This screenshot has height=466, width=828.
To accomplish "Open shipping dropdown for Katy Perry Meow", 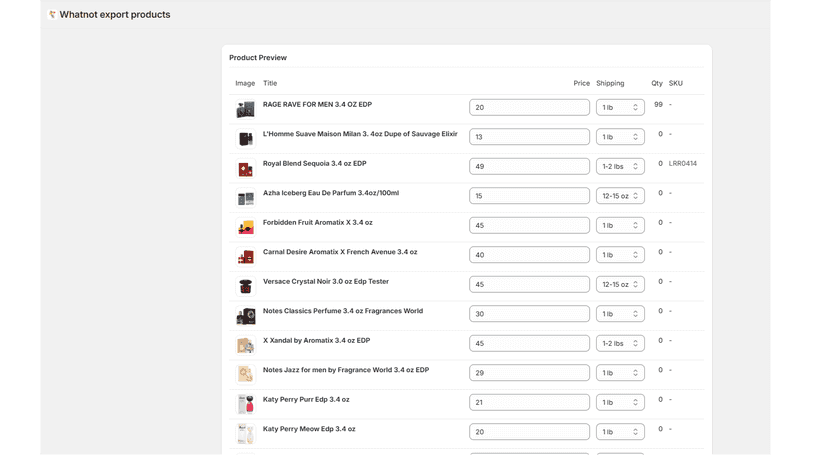I will click(620, 432).
